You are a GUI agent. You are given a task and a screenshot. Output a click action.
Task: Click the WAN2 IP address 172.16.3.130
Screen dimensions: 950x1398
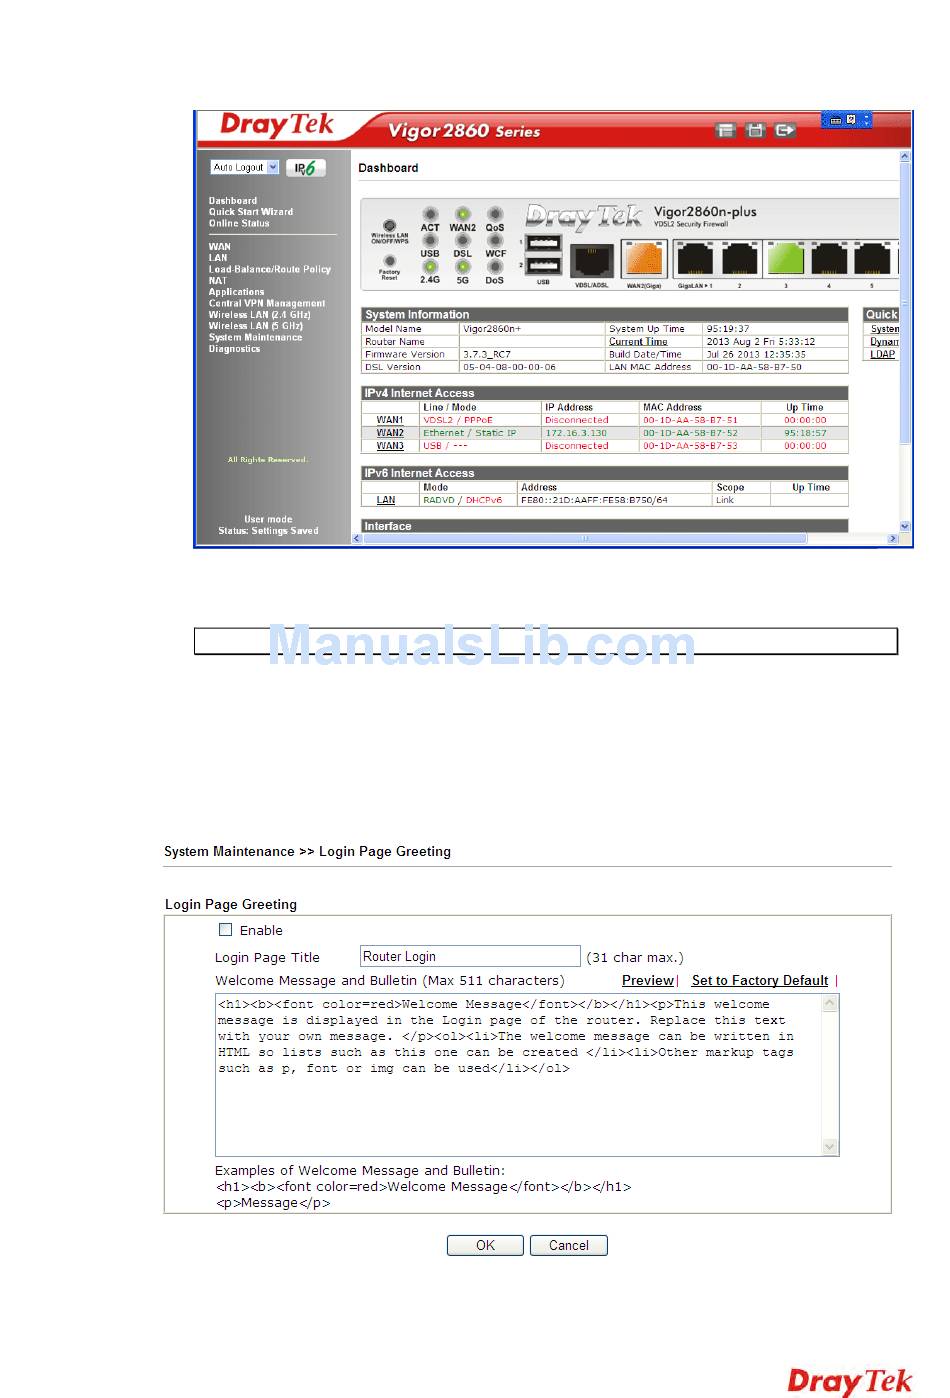click(x=576, y=433)
